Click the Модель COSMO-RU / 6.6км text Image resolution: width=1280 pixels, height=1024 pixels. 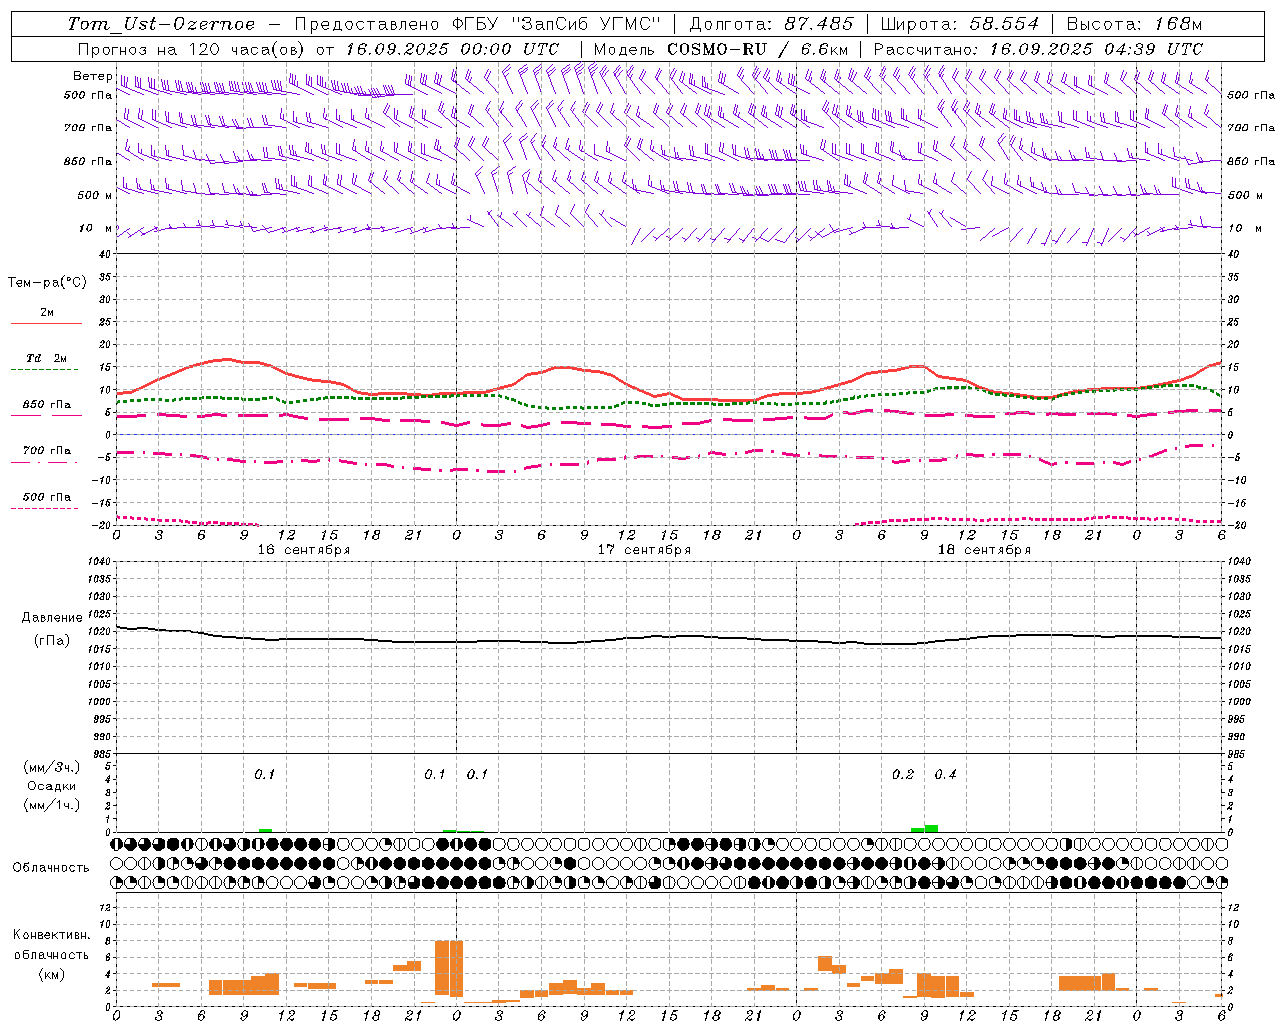coord(721,49)
